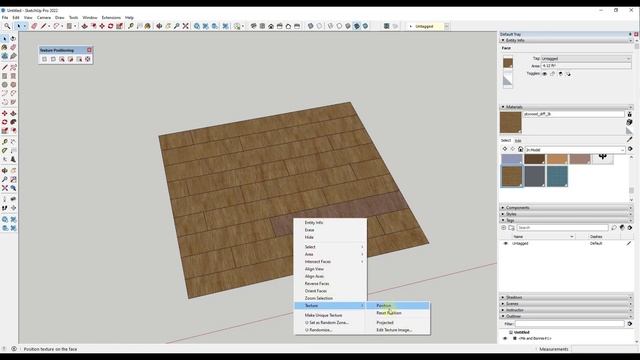Choose Reverse Faces in context menu
640x360 pixels.
coord(330,283)
